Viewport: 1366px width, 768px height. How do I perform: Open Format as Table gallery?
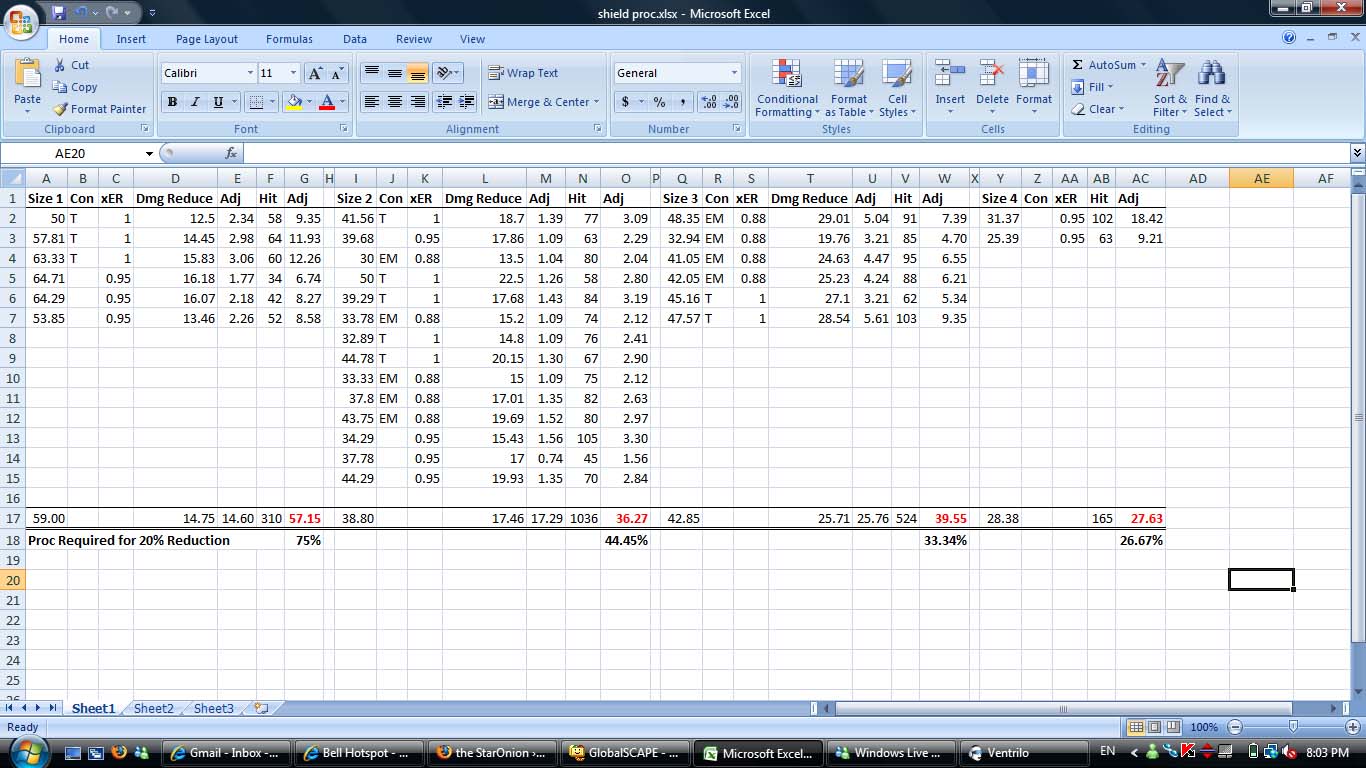pyautogui.click(x=849, y=88)
